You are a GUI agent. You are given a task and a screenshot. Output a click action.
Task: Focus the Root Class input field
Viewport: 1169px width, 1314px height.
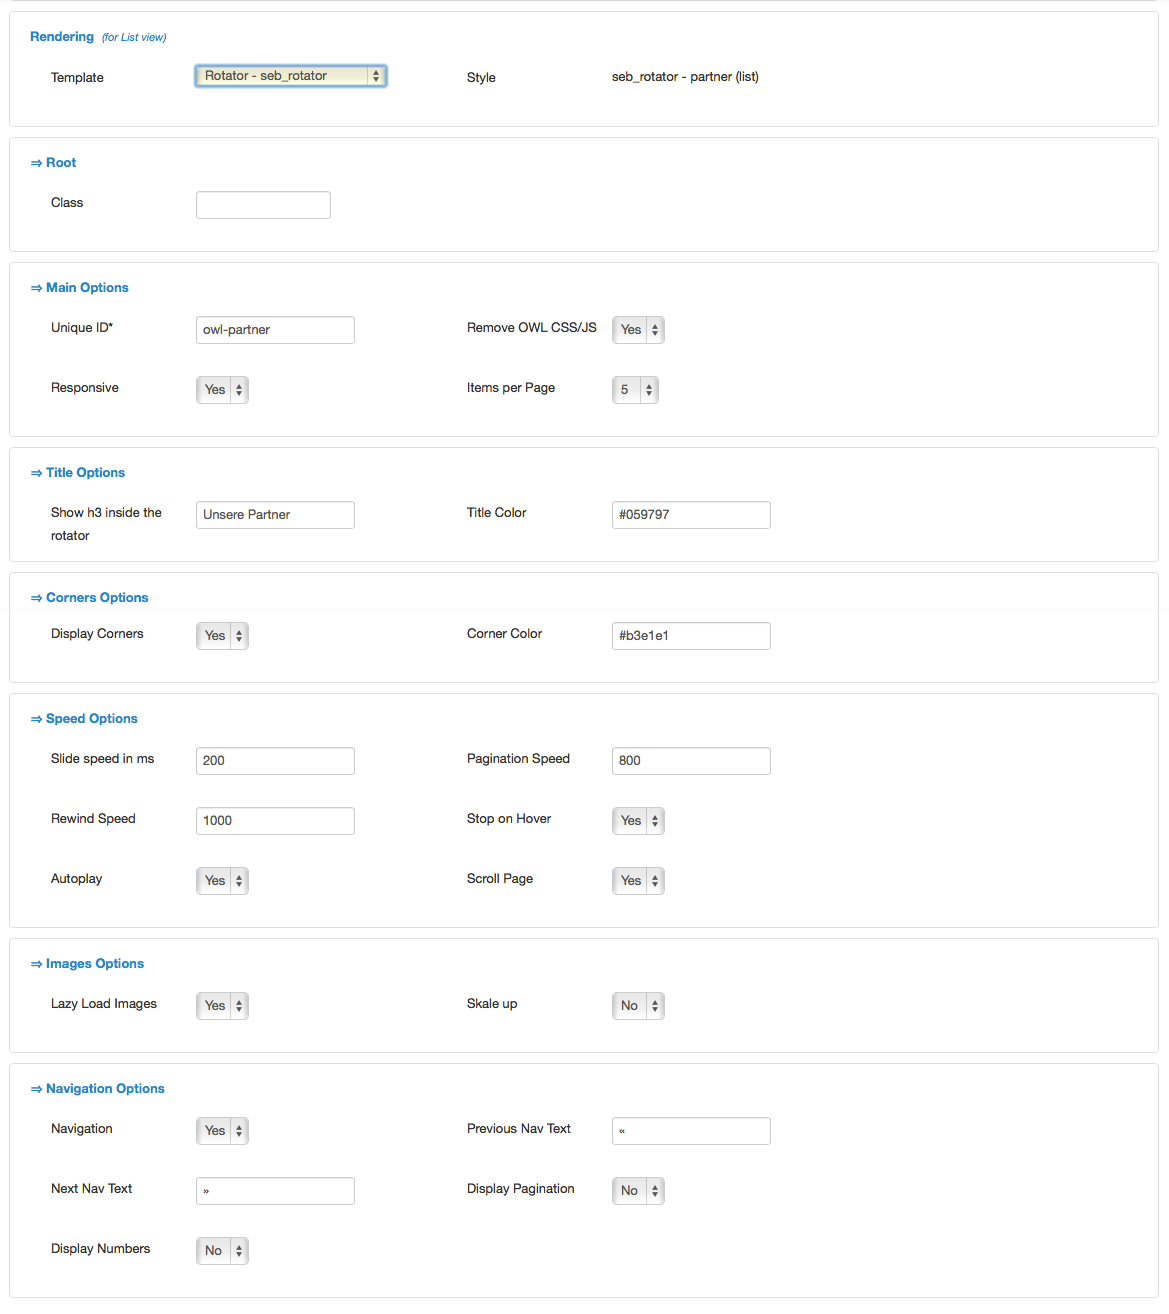pos(263,205)
